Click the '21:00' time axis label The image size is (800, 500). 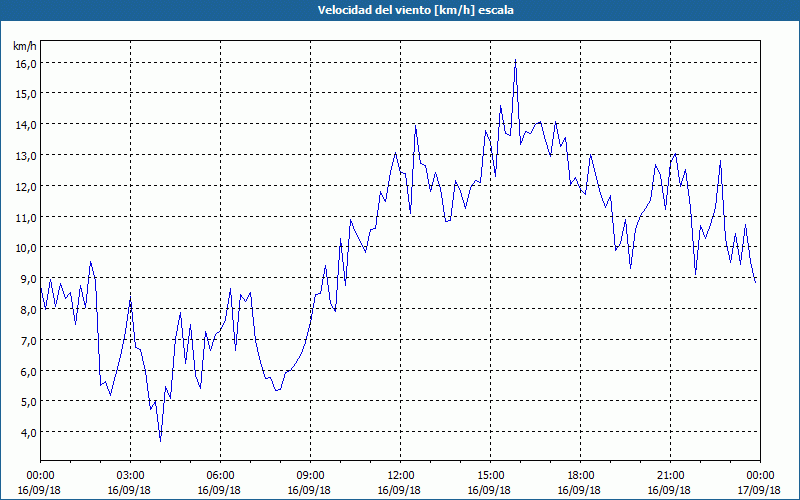click(669, 476)
